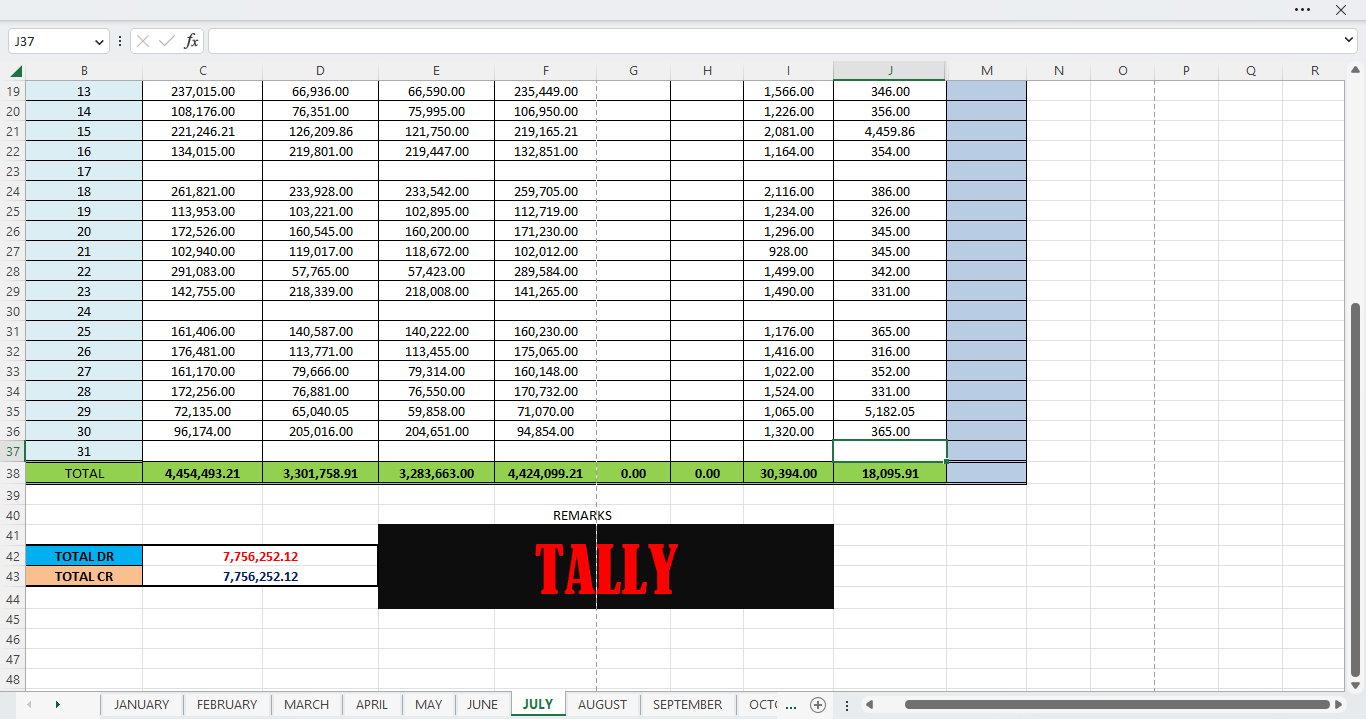Switch to the AUGUST sheet tab
The width and height of the screenshot is (1366, 720).
tap(603, 705)
